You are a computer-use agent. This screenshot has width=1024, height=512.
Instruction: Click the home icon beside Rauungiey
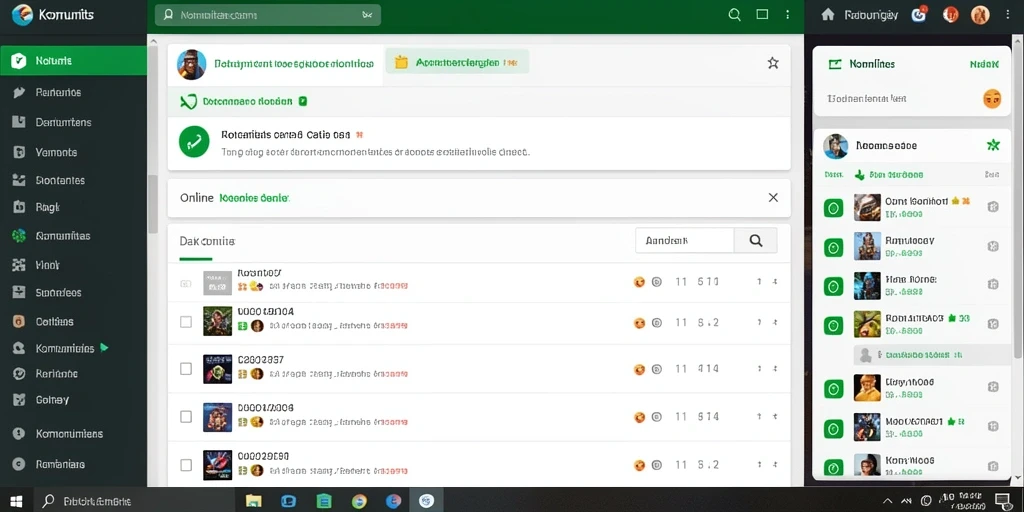coord(827,14)
